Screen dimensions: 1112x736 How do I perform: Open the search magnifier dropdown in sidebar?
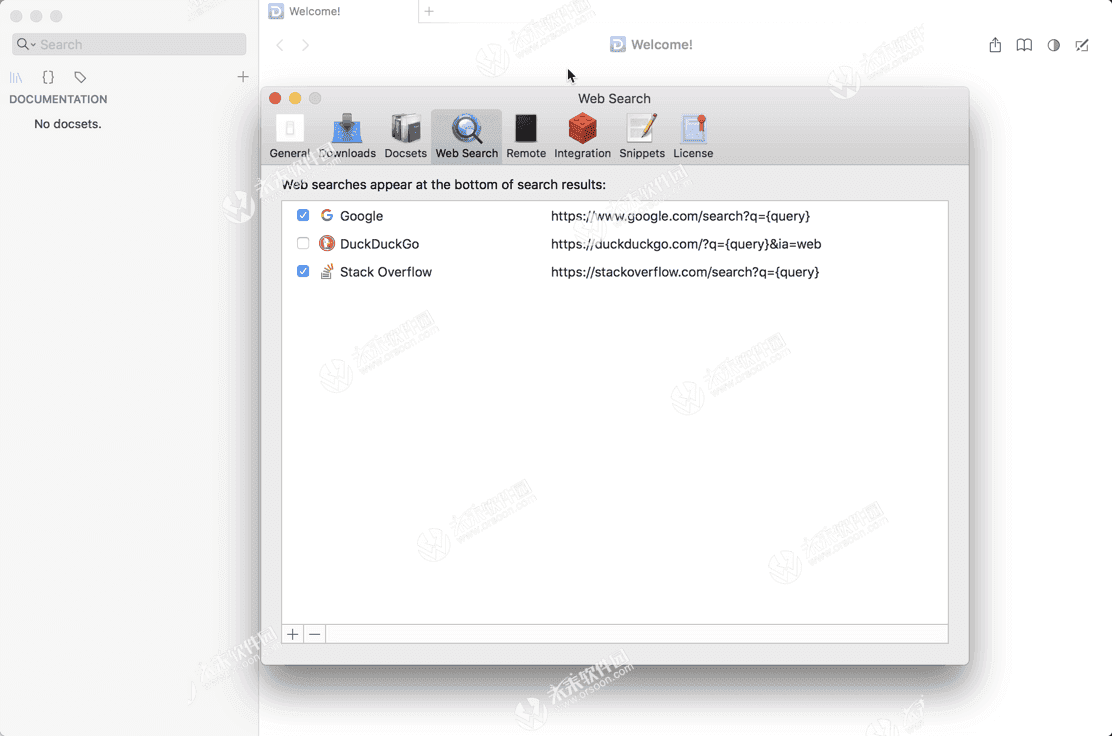click(26, 44)
